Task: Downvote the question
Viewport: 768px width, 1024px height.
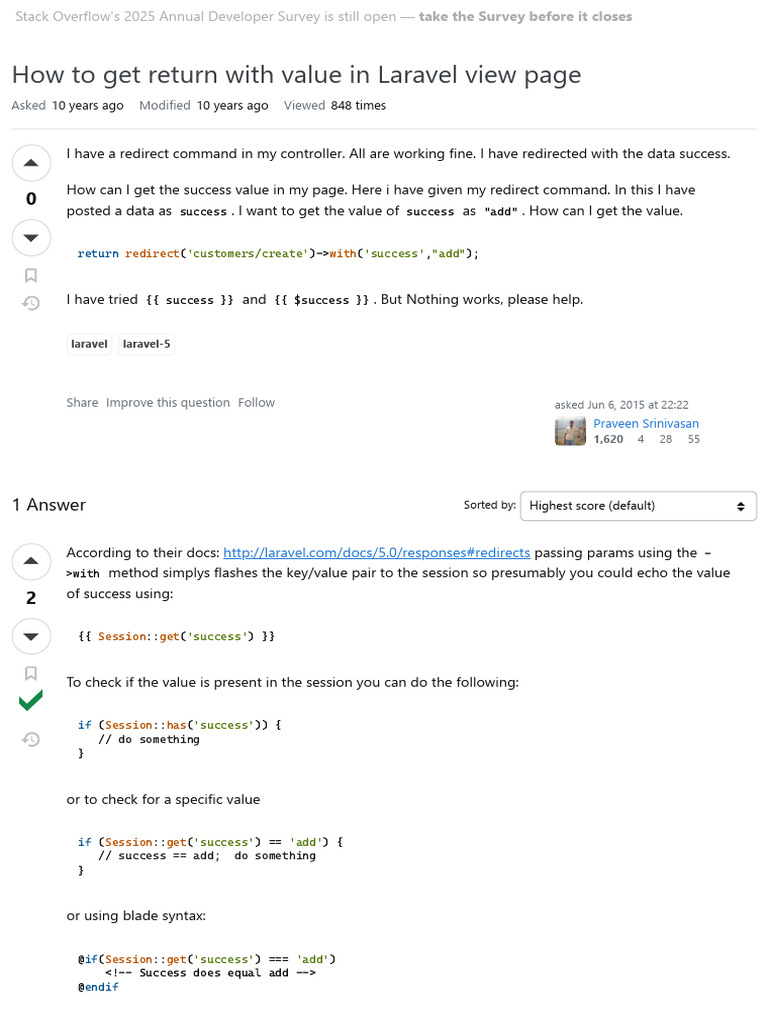Action: [x=31, y=237]
